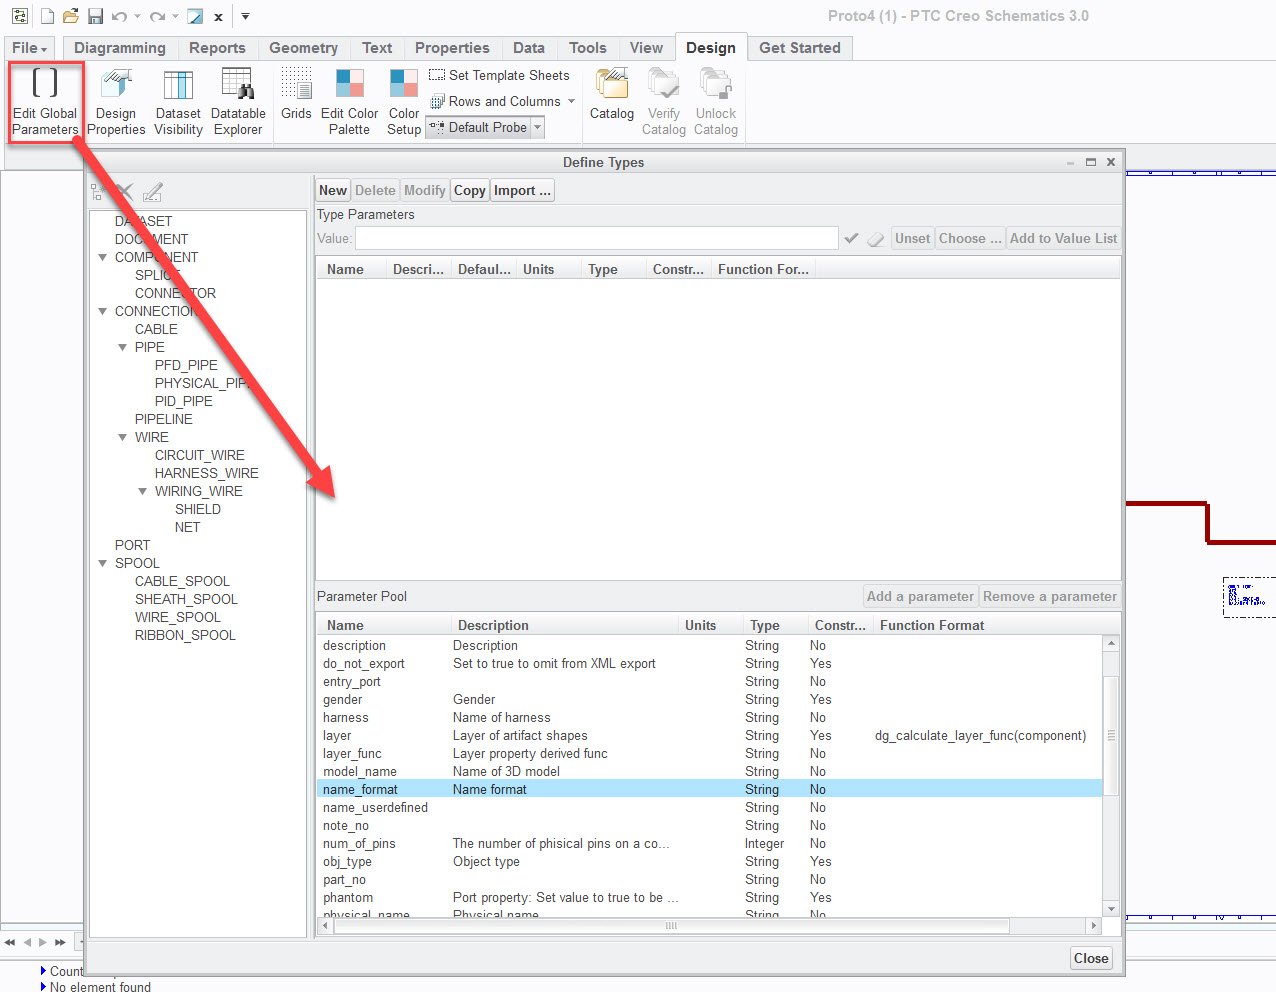This screenshot has width=1276, height=992.
Task: Click the x close icon in quick access toolbar
Action: (218, 16)
